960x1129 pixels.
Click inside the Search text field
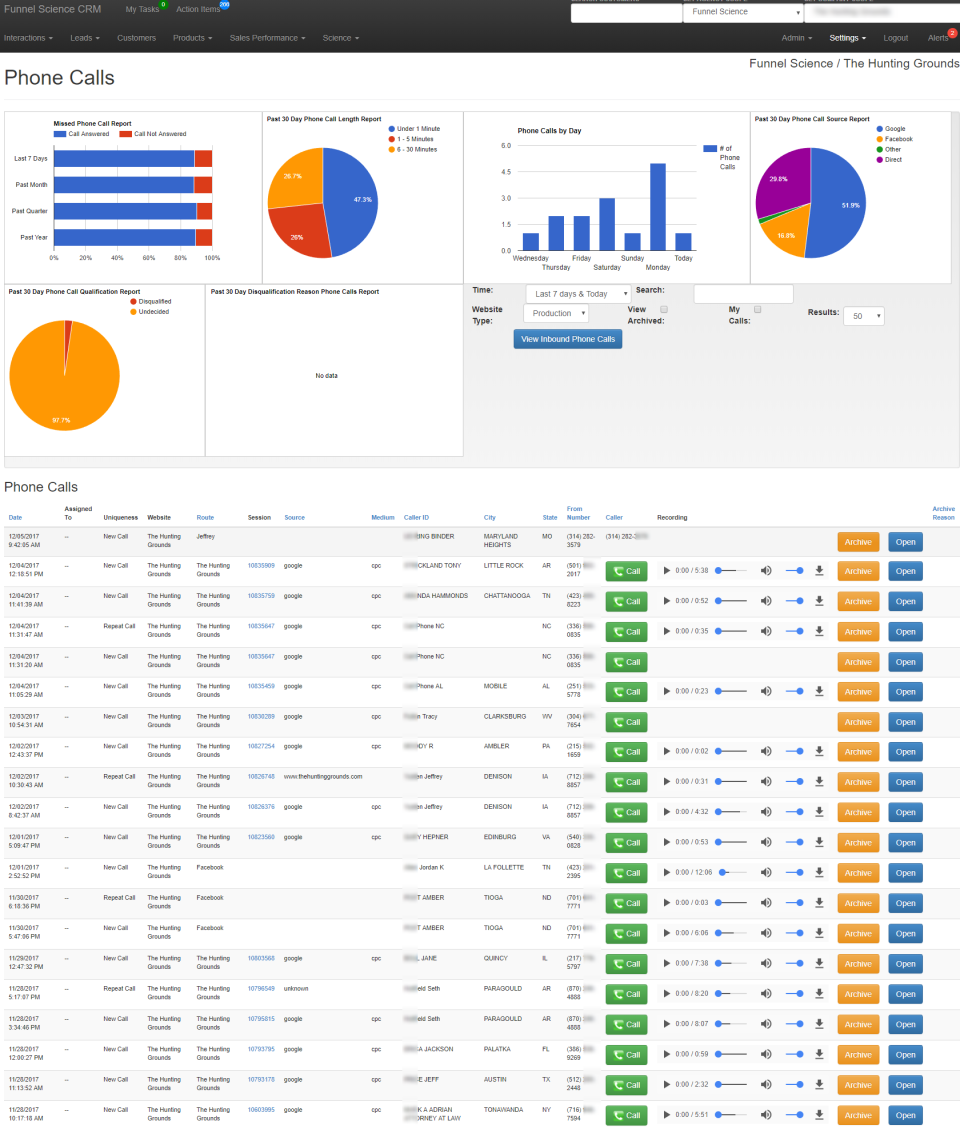click(743, 293)
